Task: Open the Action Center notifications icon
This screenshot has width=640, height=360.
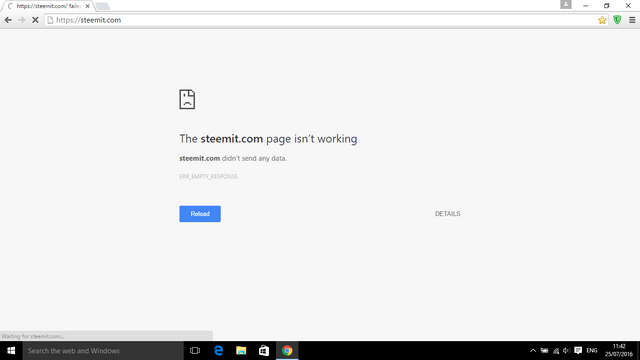Action: 578,351
